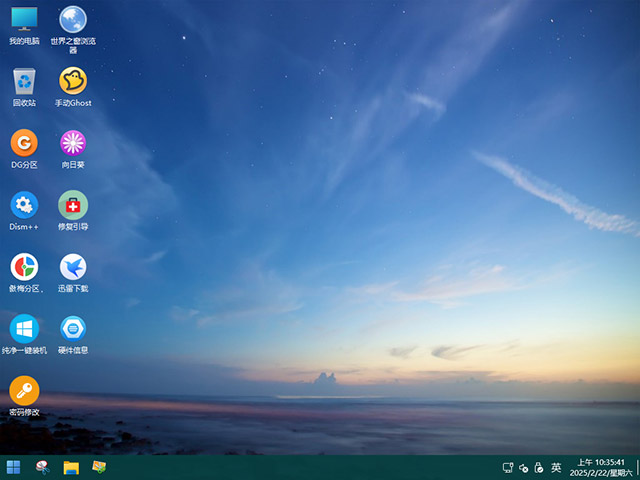Open the network tray icon
Image resolution: width=640 pixels, height=480 pixels.
click(x=508, y=468)
